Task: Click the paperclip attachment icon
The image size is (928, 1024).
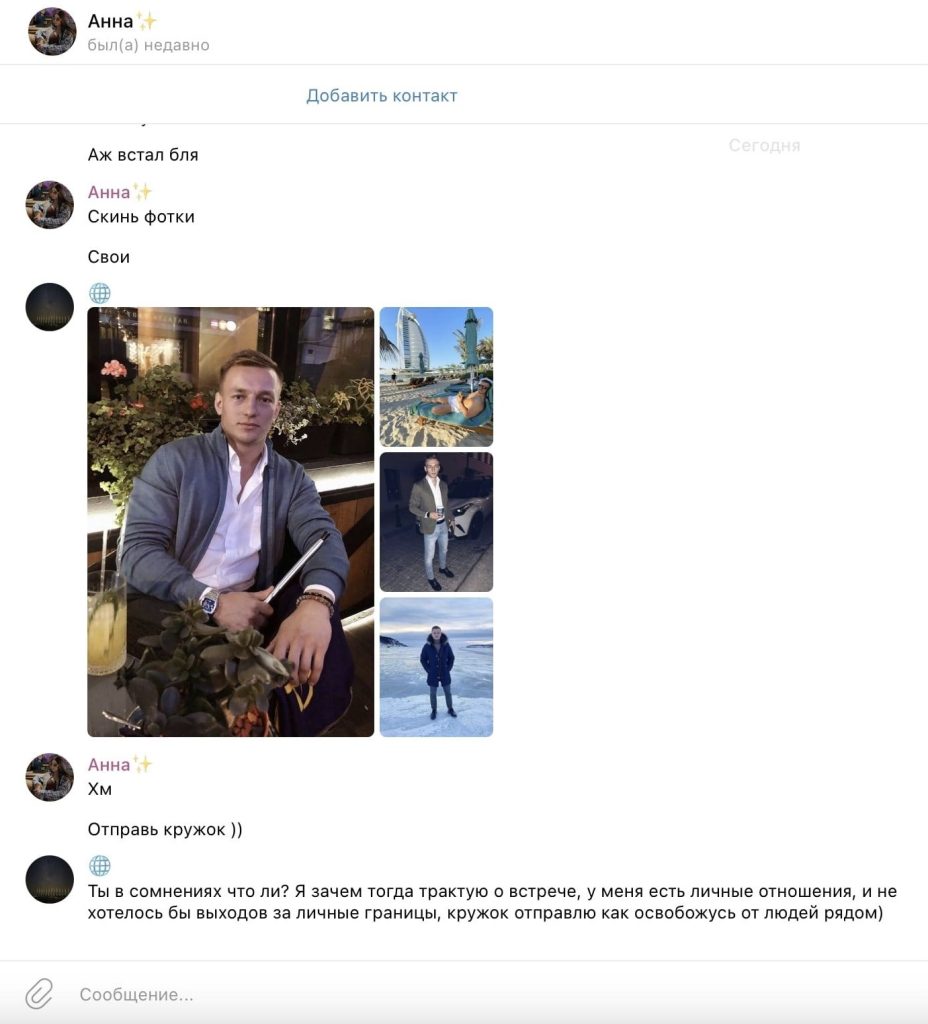Action: [x=39, y=993]
